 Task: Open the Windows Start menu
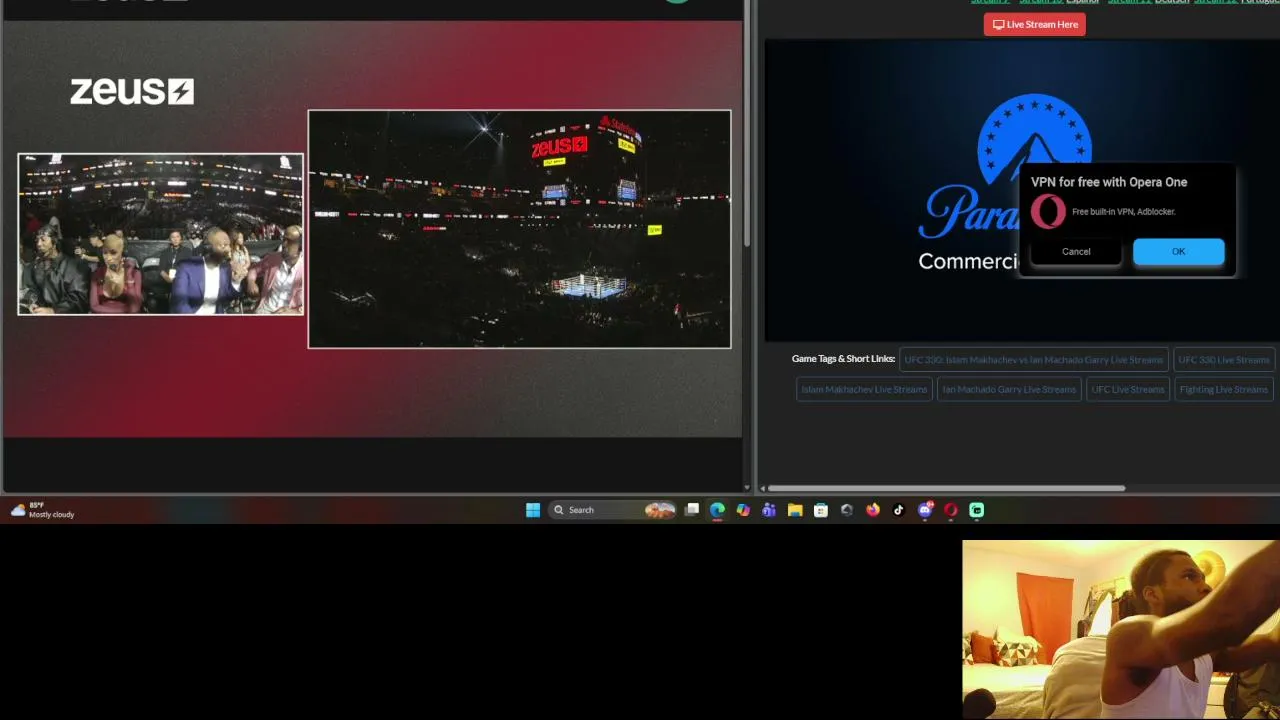tap(533, 510)
